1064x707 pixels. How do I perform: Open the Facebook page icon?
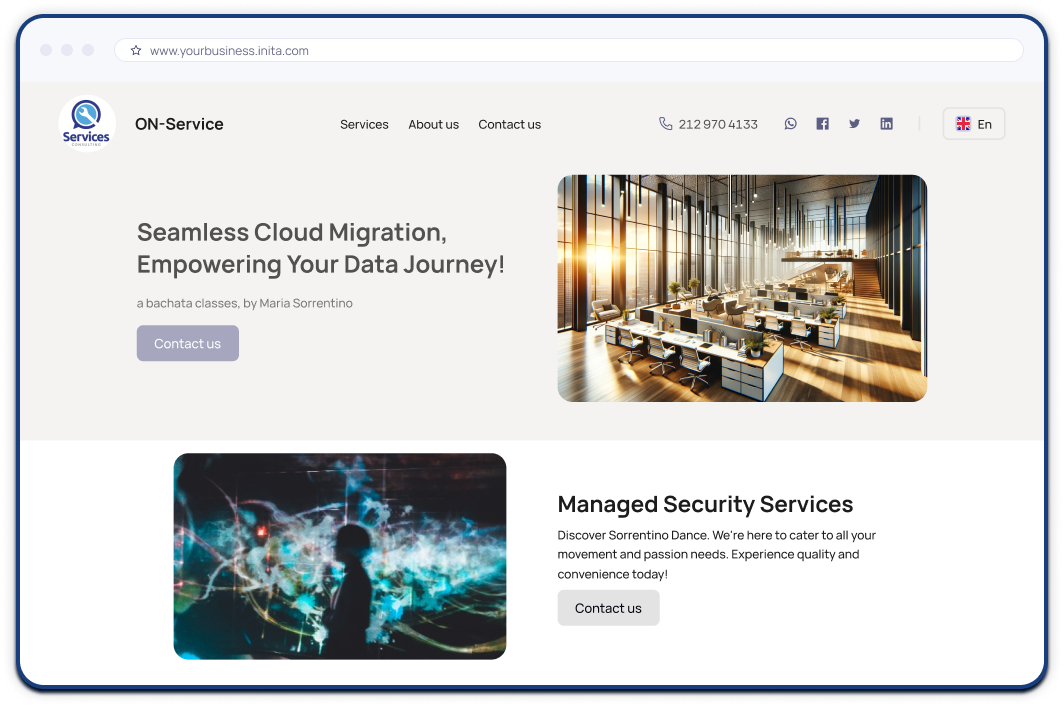tap(822, 124)
